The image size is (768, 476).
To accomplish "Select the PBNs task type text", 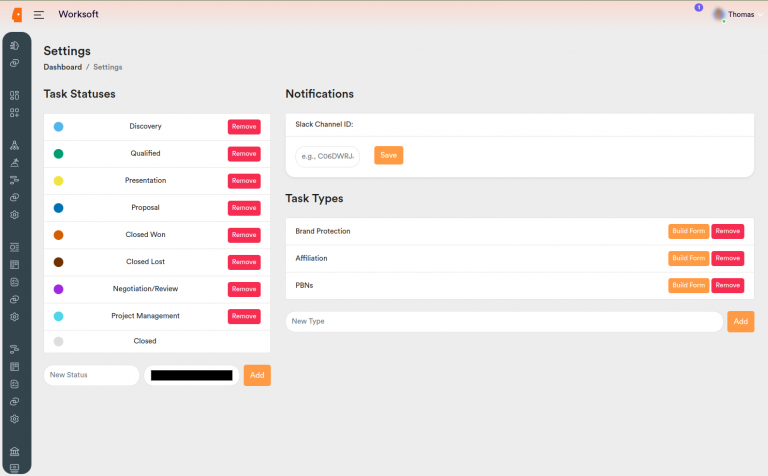I will coord(304,286).
